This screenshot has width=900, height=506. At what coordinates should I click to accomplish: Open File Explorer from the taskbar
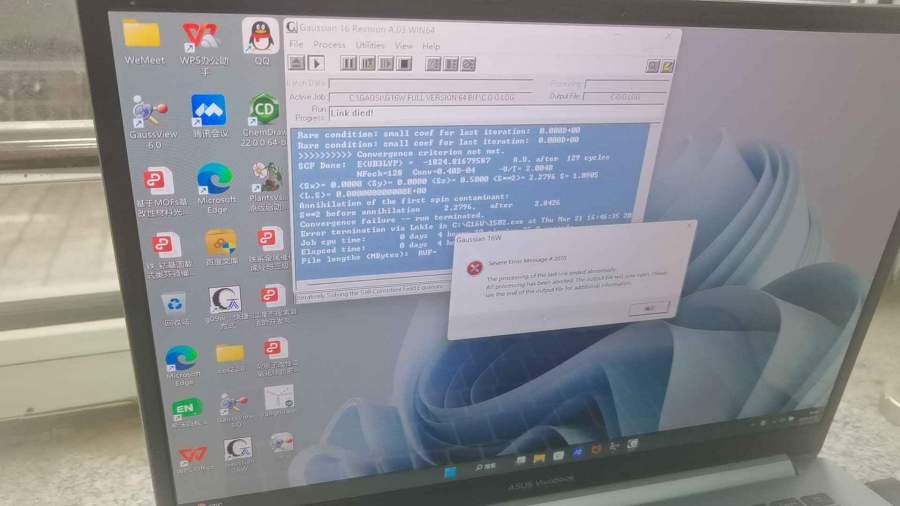tap(539, 458)
